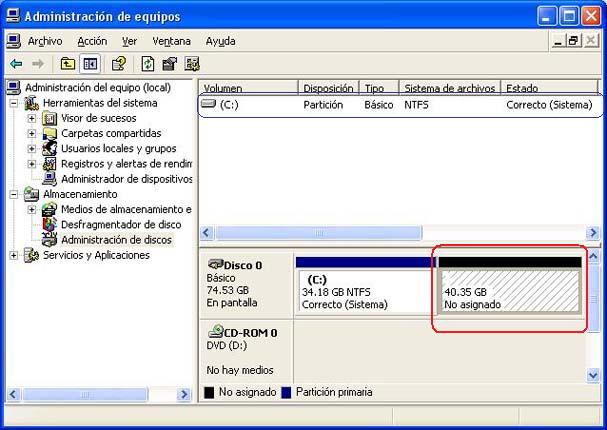Viewport: 607px width, 430px height.
Task: Open the Ver menu
Action: (x=129, y=41)
